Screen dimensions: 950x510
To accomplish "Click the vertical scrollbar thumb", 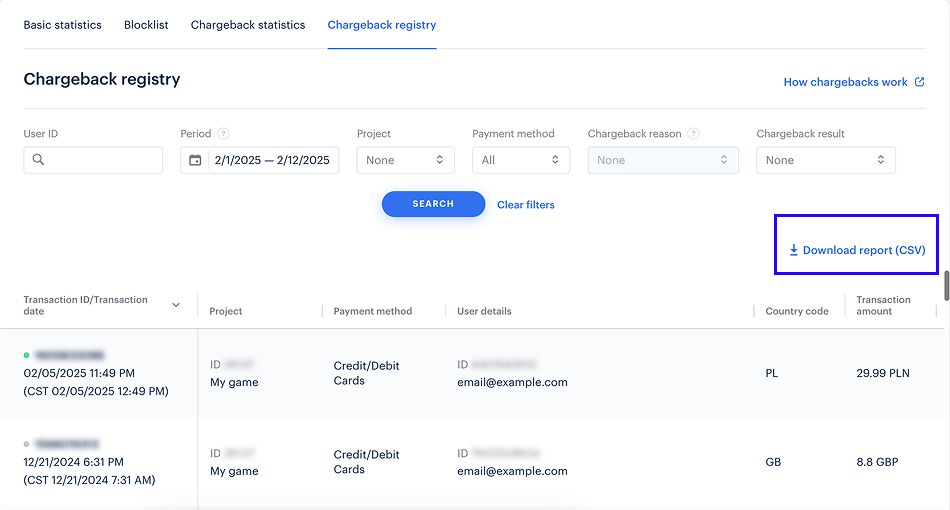I will click(946, 284).
